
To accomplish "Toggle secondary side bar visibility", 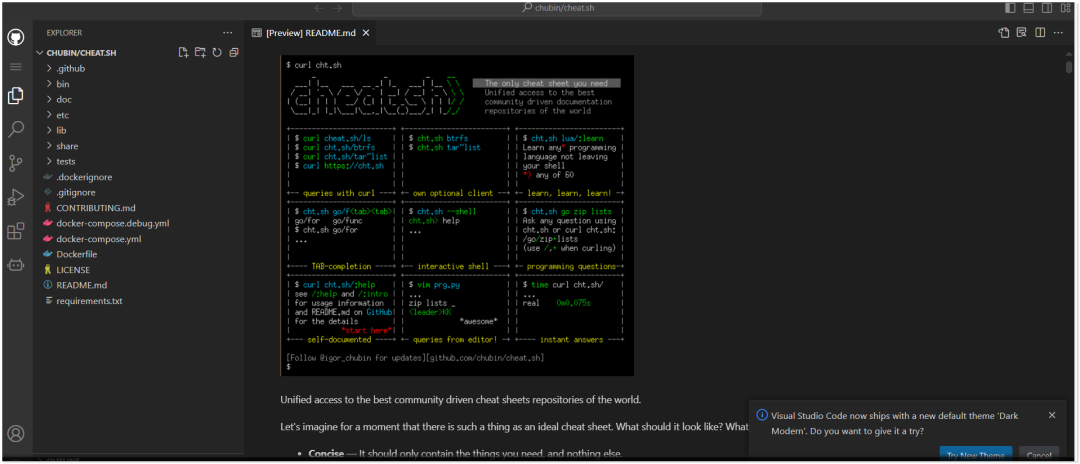I will tap(1047, 8).
